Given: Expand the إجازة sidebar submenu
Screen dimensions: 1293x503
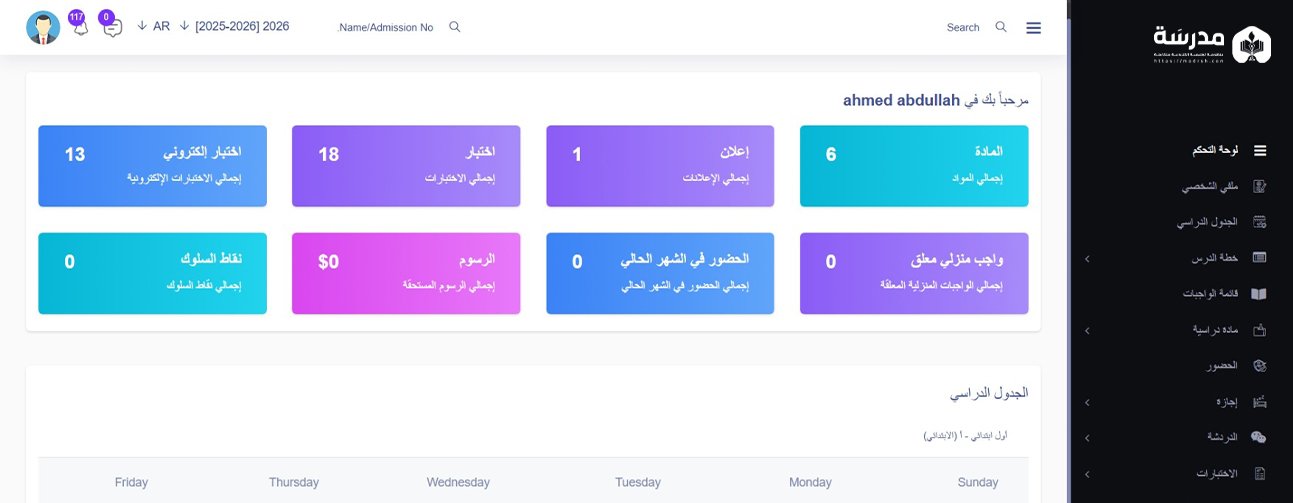Looking at the screenshot, I should pos(1087,402).
